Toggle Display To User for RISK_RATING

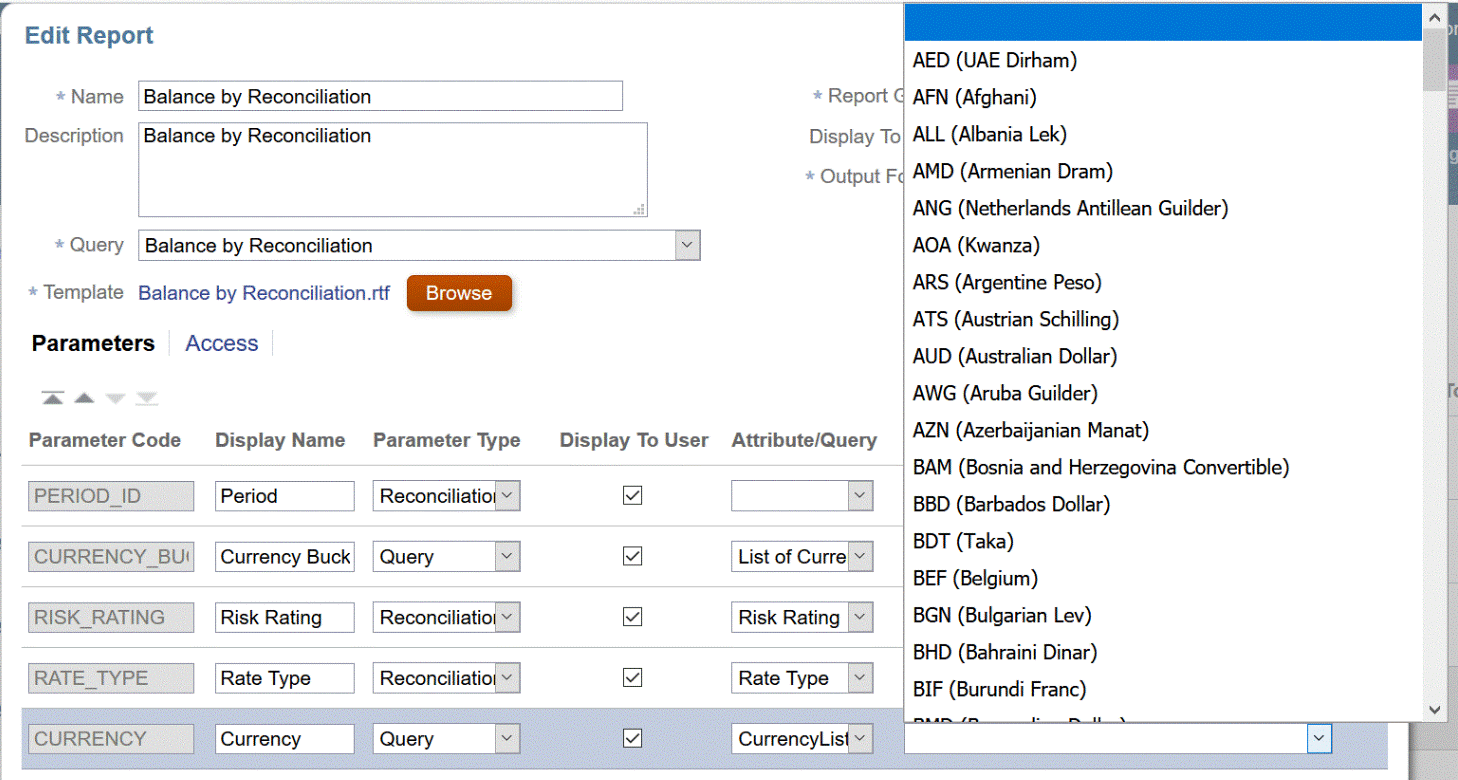[x=632, y=617]
